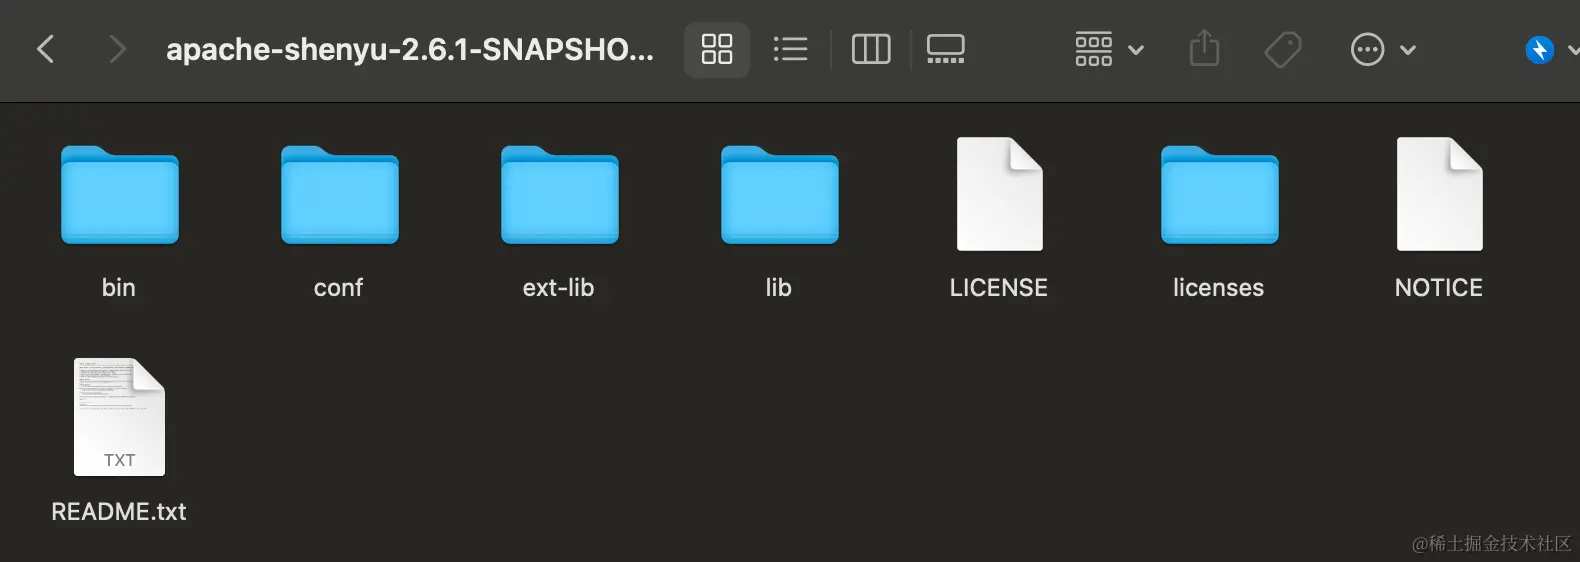
Task: Switch to gallery view
Action: click(x=945, y=49)
